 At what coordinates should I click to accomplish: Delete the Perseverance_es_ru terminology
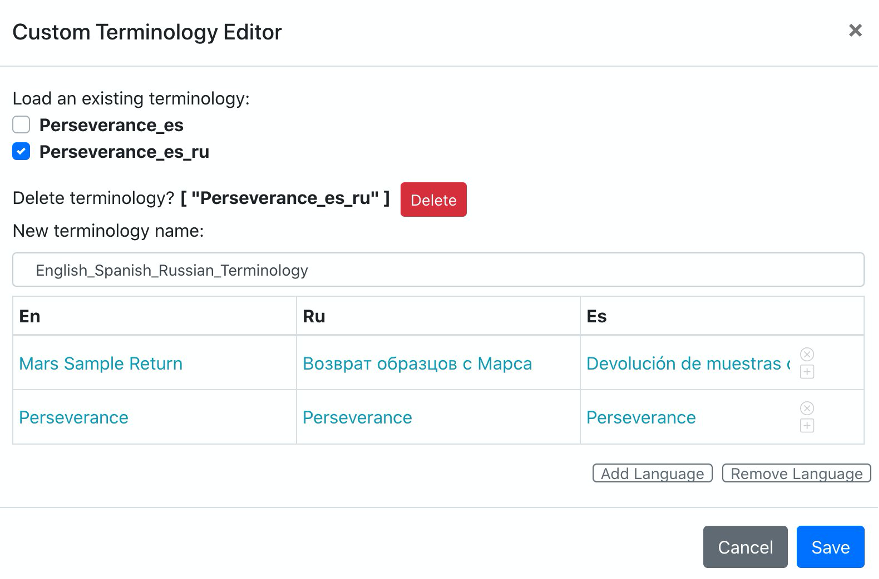[433, 199]
